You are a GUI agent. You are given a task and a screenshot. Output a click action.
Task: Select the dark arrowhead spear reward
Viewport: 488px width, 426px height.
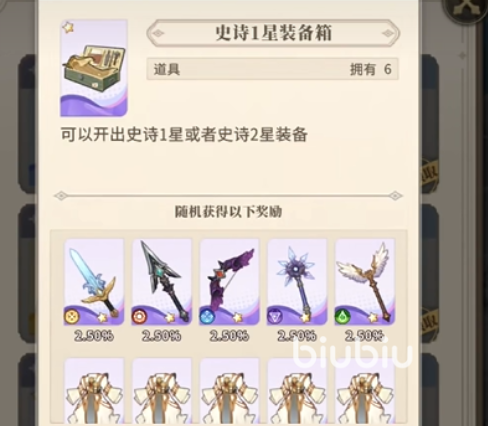[162, 282]
